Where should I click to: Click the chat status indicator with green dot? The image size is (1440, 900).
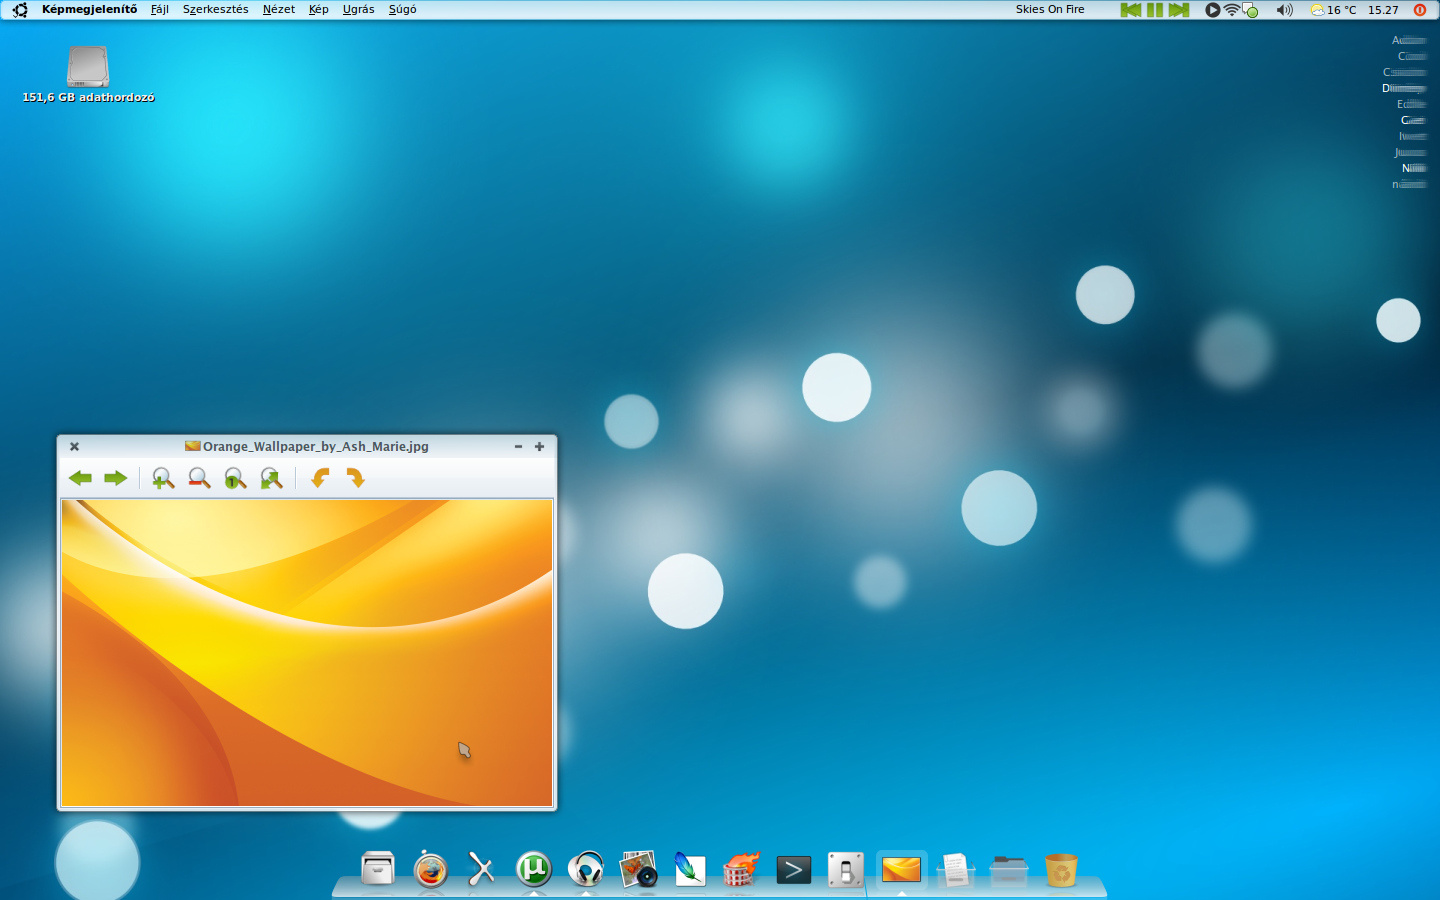tap(1250, 10)
